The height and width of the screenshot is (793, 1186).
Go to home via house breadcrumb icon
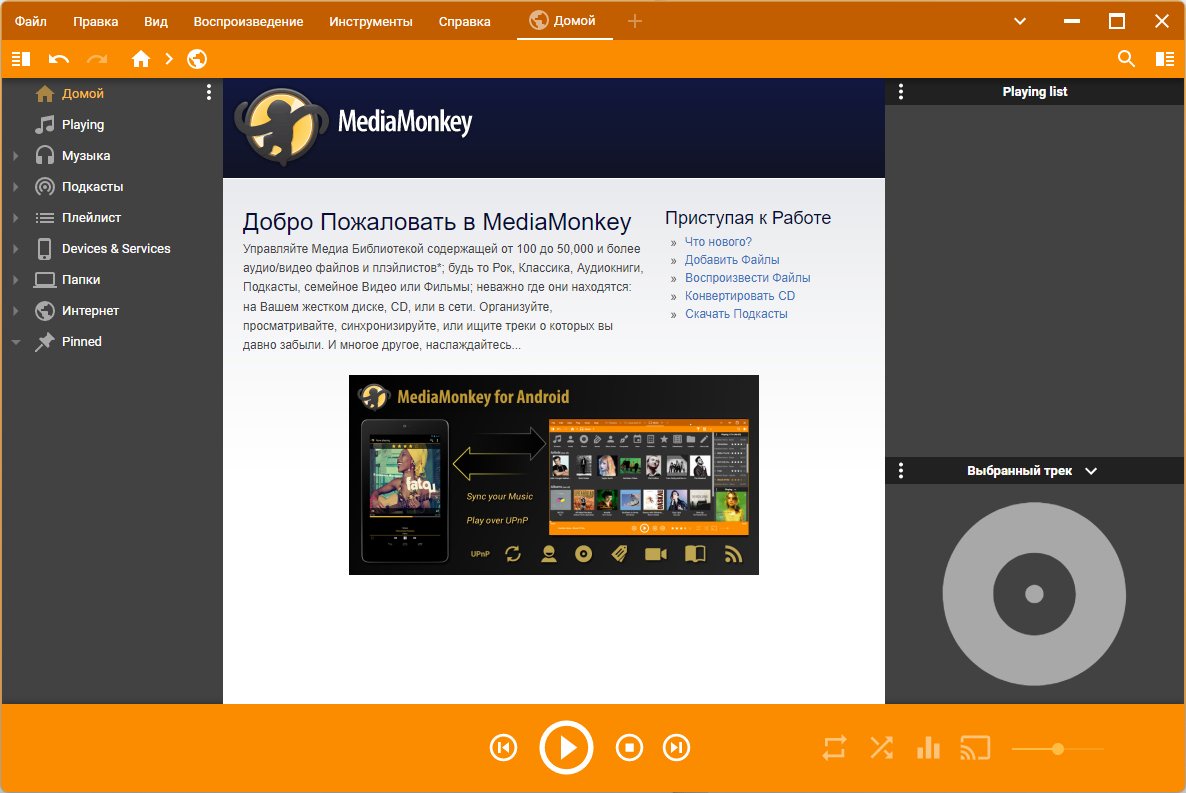141,59
